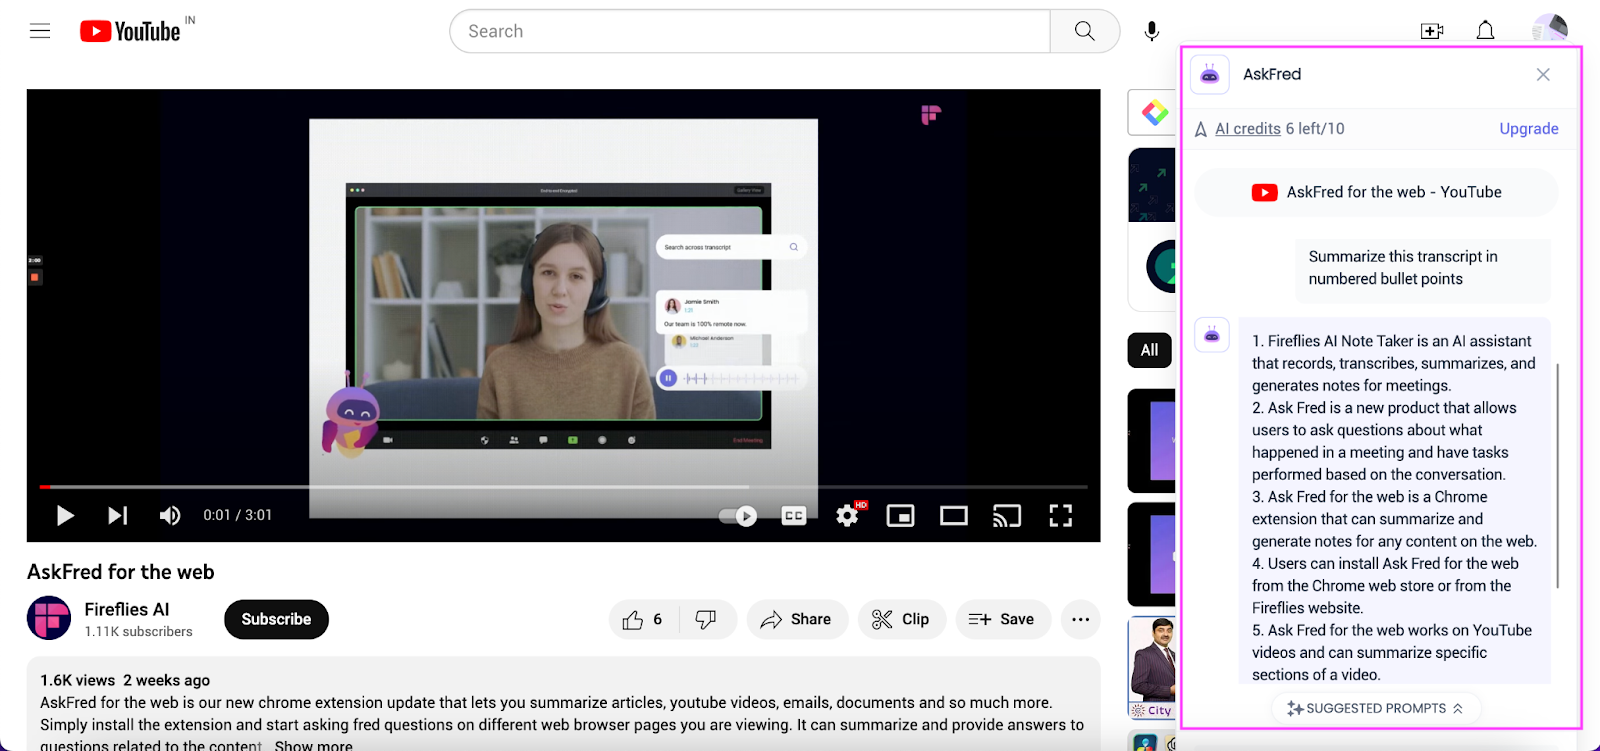Click the search magnifier button
1600x751 pixels.
(x=1084, y=31)
